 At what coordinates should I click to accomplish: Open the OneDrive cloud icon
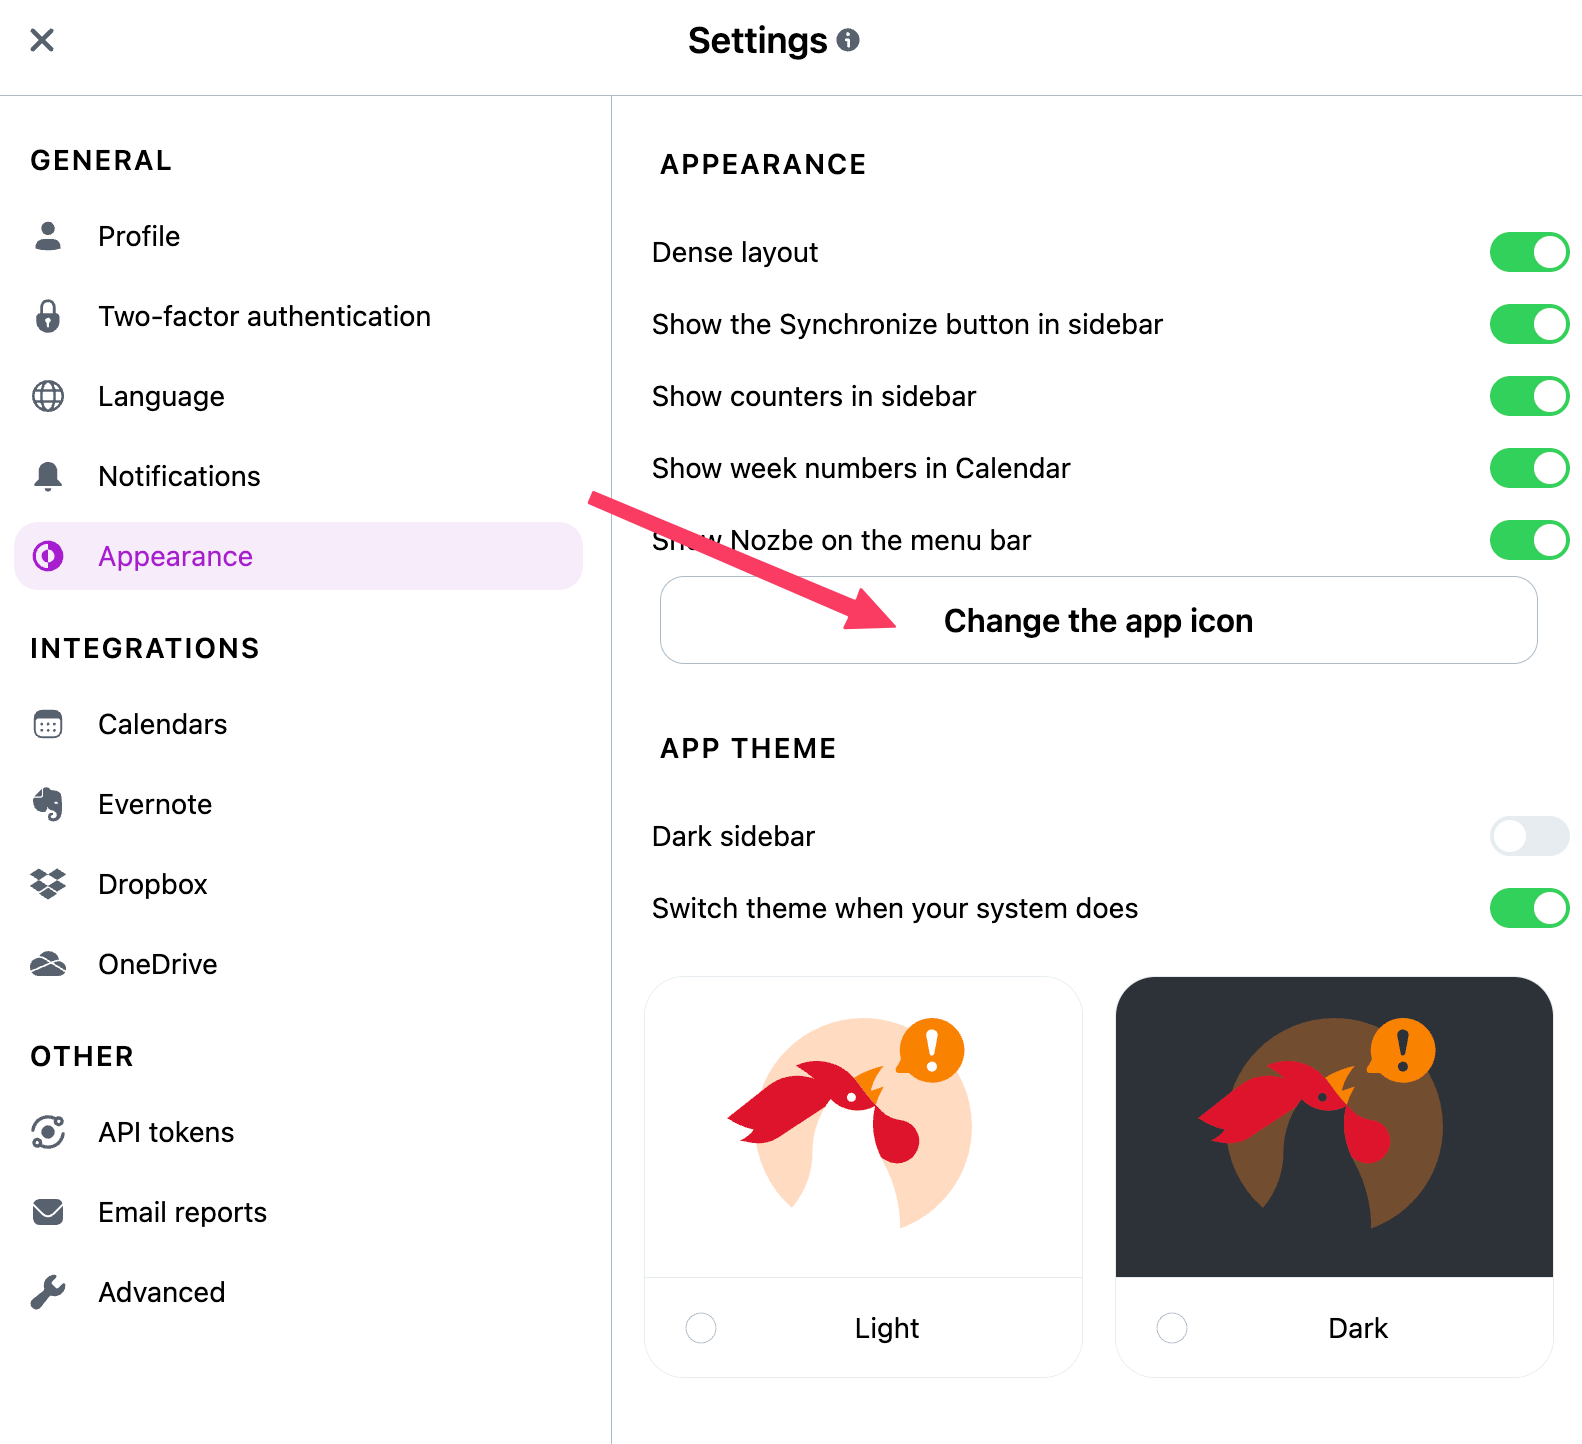[48, 964]
